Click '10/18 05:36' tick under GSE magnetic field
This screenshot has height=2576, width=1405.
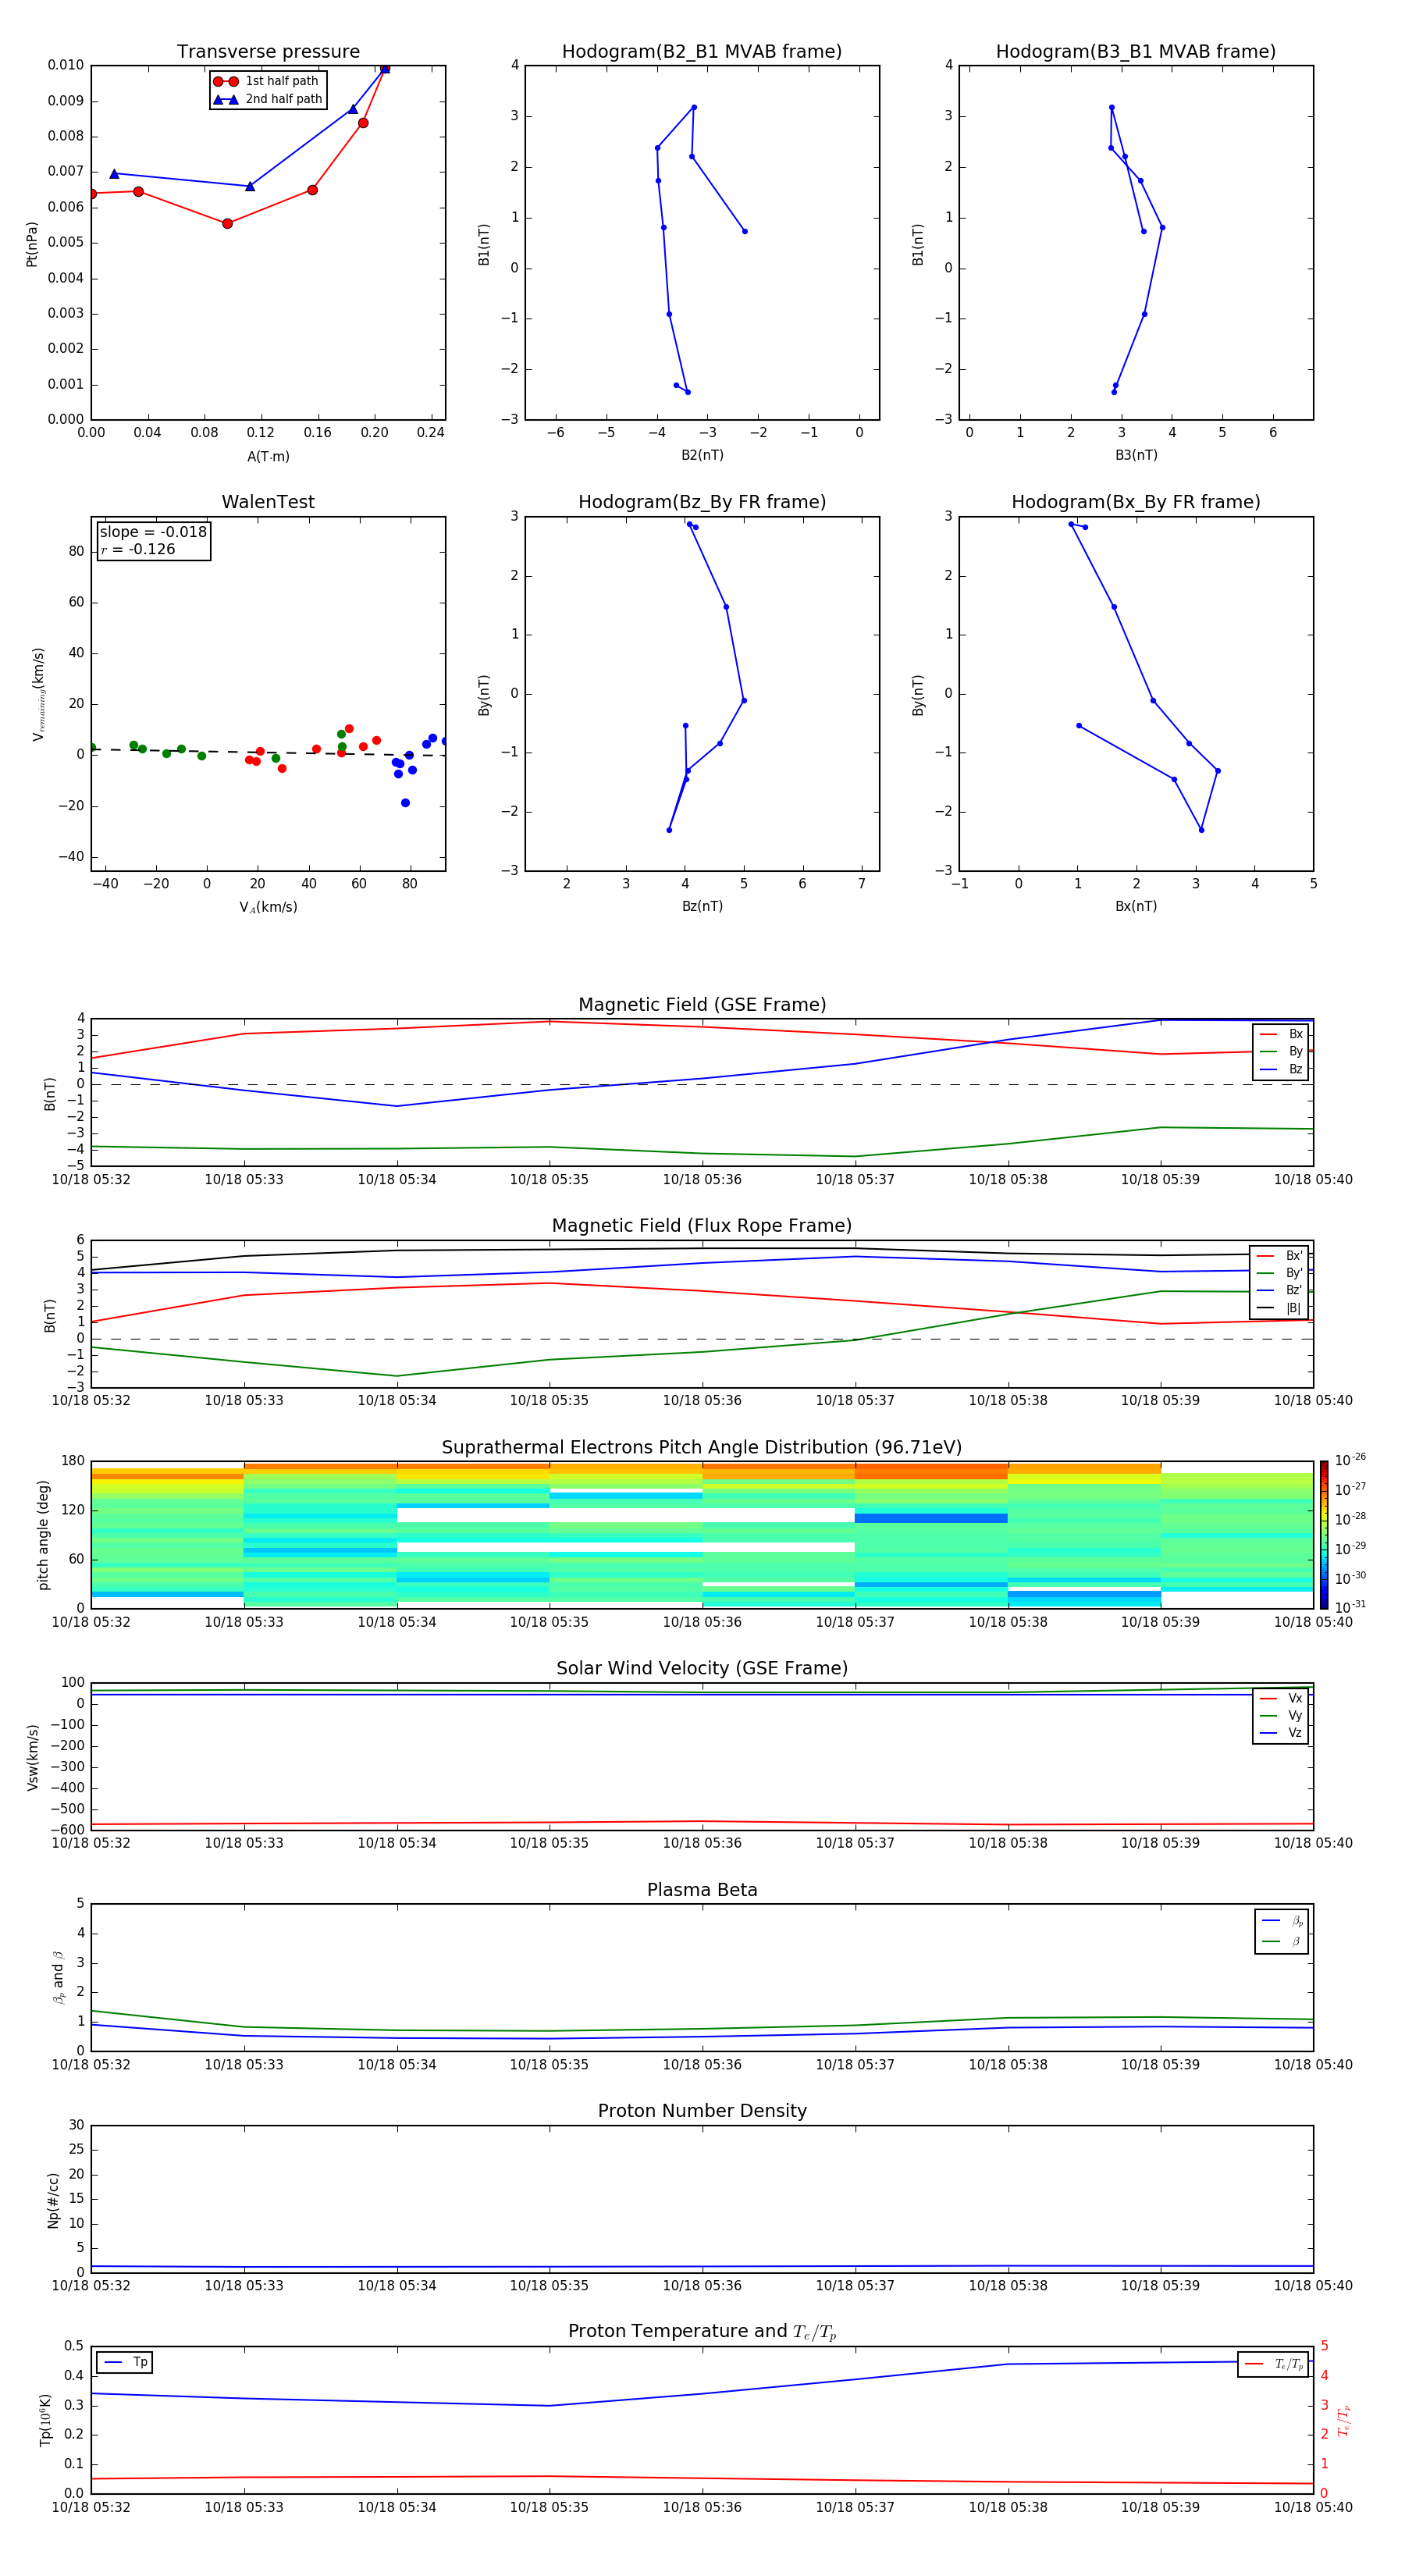point(702,1180)
